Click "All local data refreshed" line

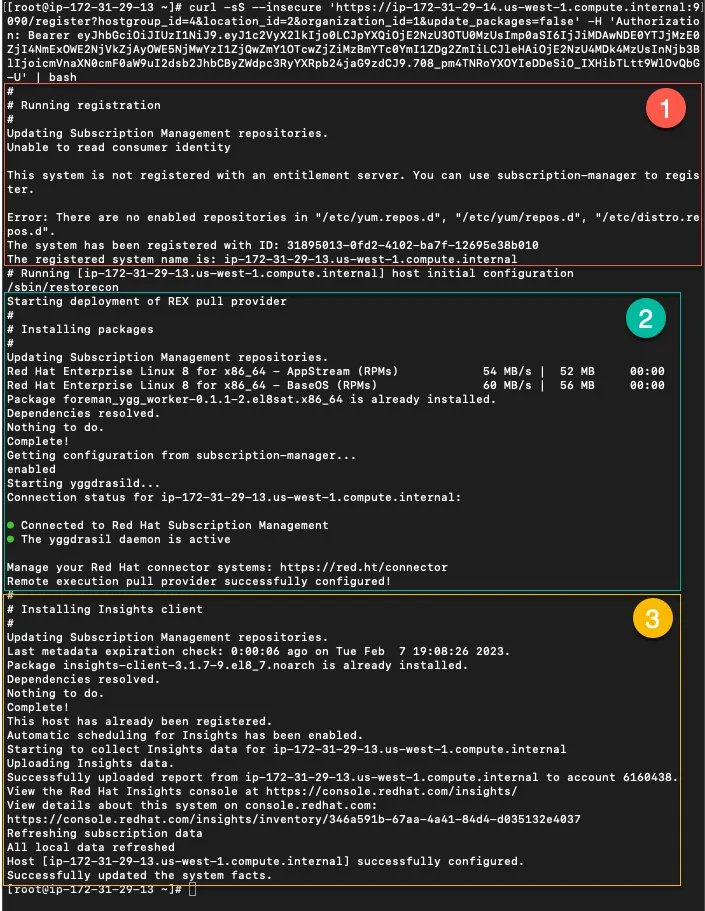(x=91, y=847)
